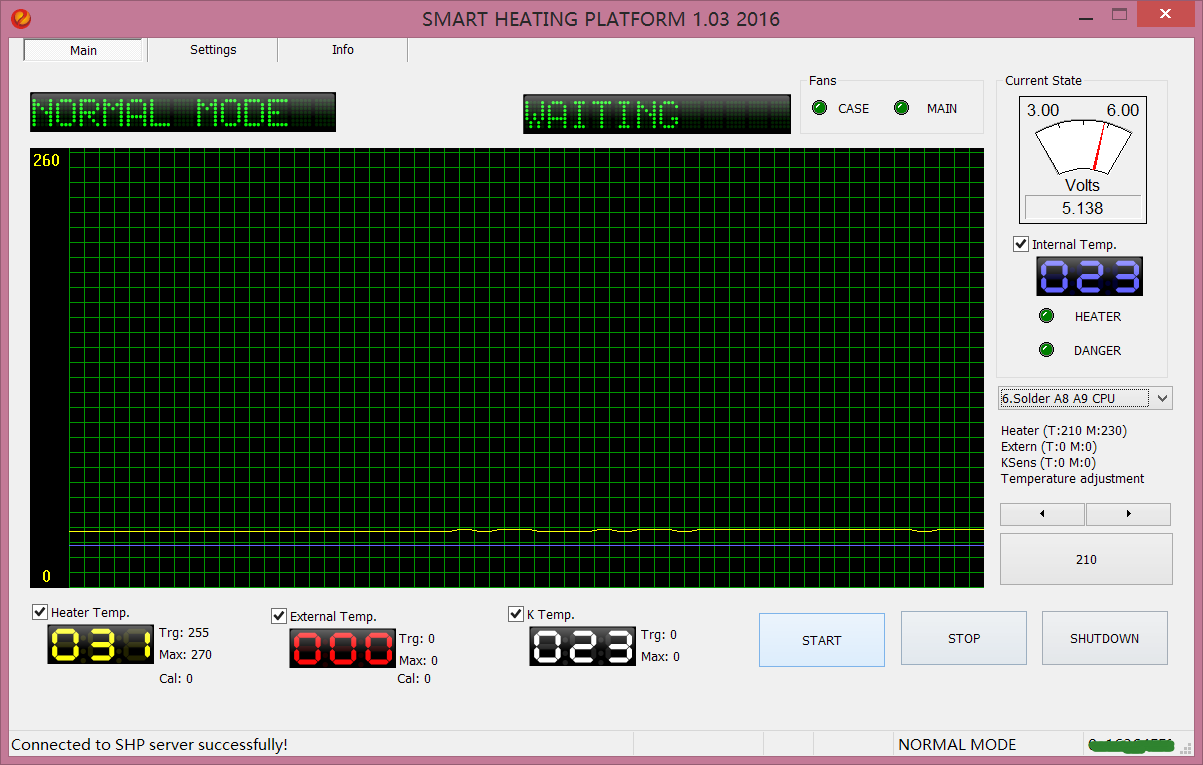The height and width of the screenshot is (765, 1203).
Task: Disable the K Temp. checkbox
Action: click(517, 614)
